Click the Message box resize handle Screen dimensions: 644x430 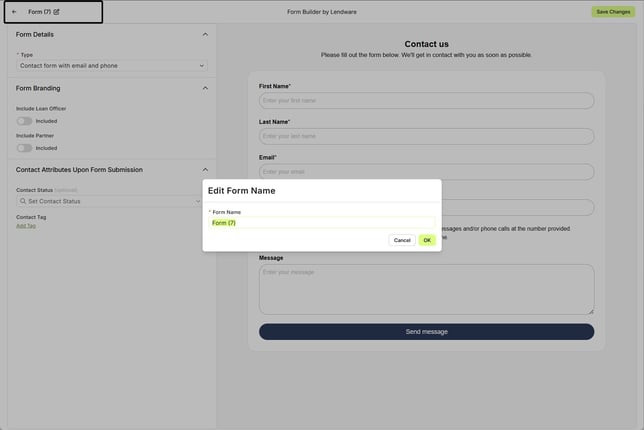[x=590, y=311]
